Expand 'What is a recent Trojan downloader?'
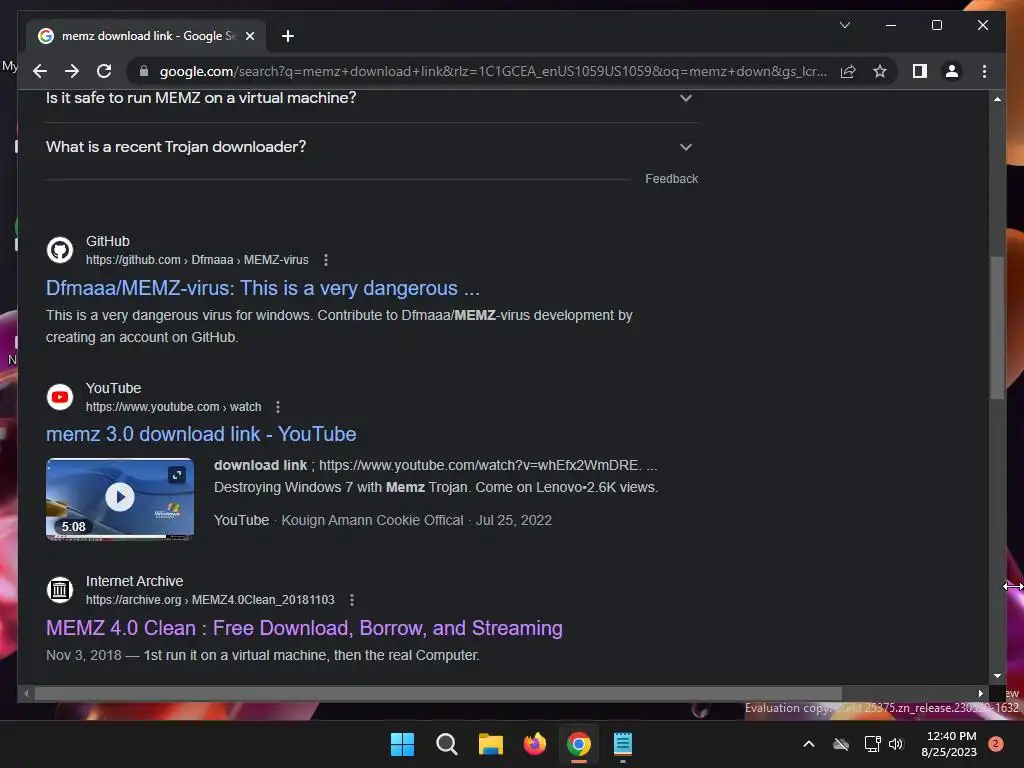Viewport: 1024px width, 768px height. (x=372, y=147)
